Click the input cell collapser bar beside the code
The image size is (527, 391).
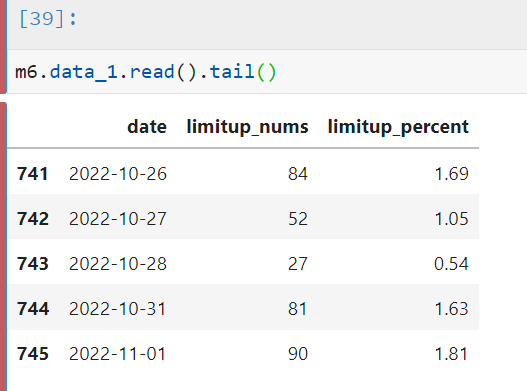pyautogui.click(x=3, y=47)
